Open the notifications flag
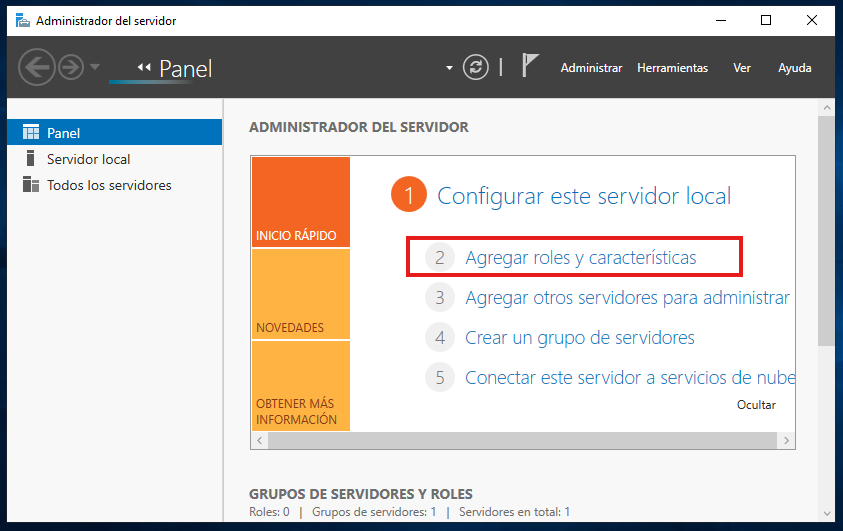 (530, 66)
